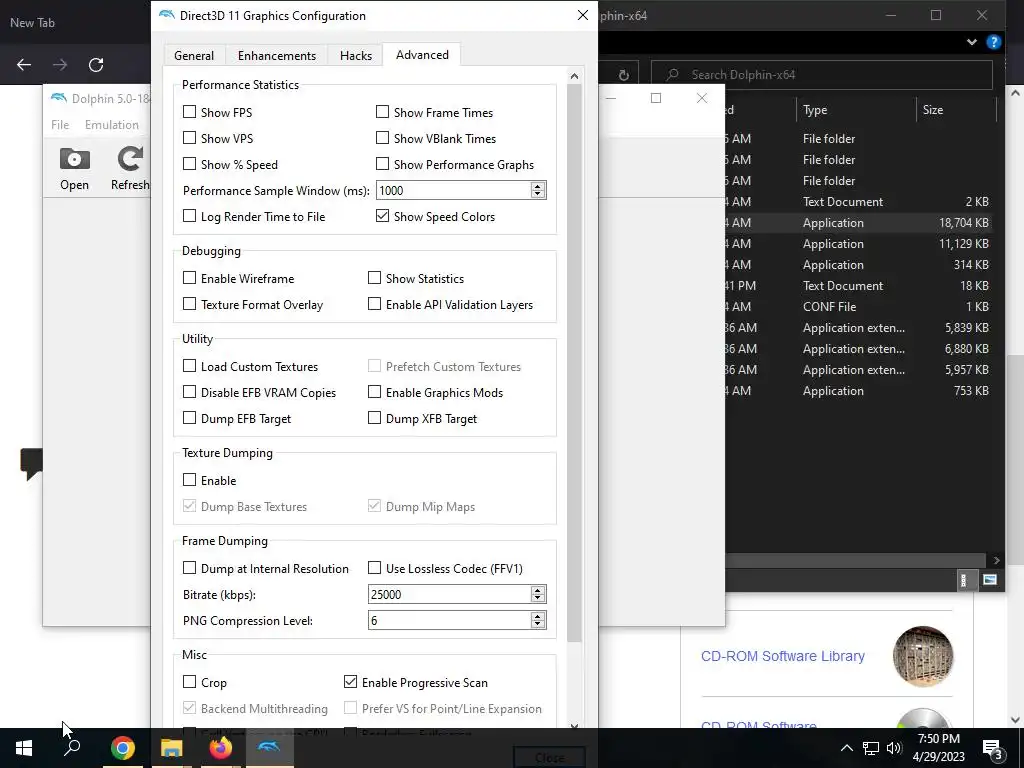The width and height of the screenshot is (1024, 768).
Task: Click the taskbar clock and date
Action: (938, 748)
